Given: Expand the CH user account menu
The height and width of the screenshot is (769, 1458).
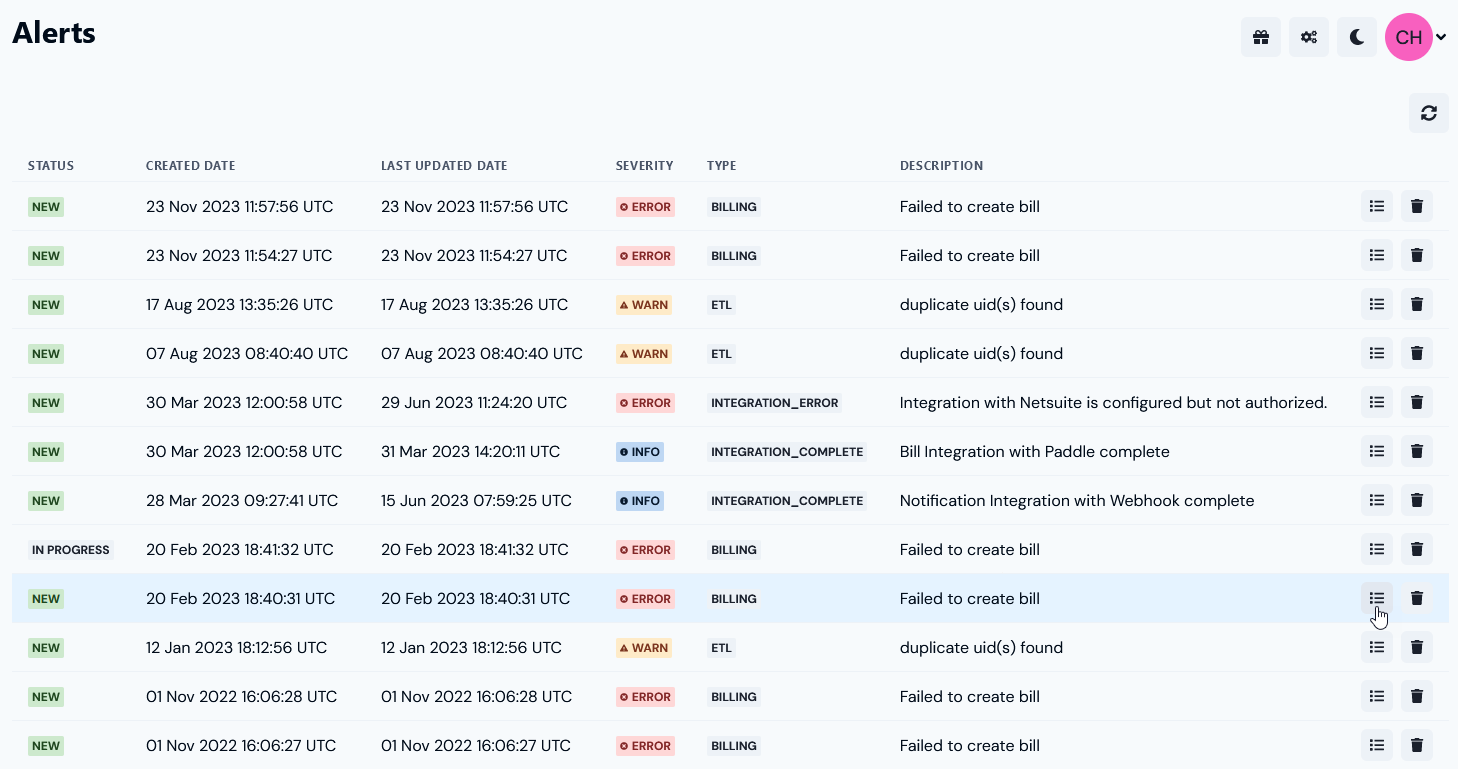Looking at the screenshot, I should [x=1415, y=37].
